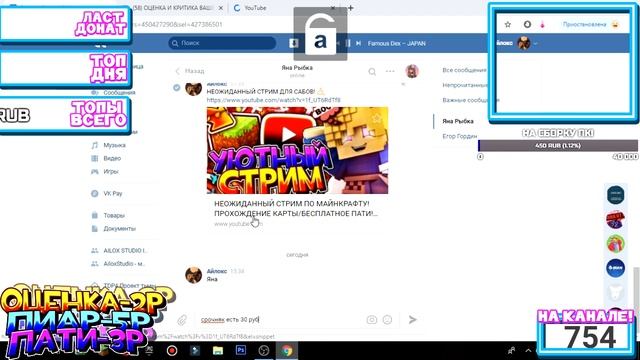This screenshot has width=640, height=360.
Task: Click the Видео icon in sidebar
Action: pos(95,158)
